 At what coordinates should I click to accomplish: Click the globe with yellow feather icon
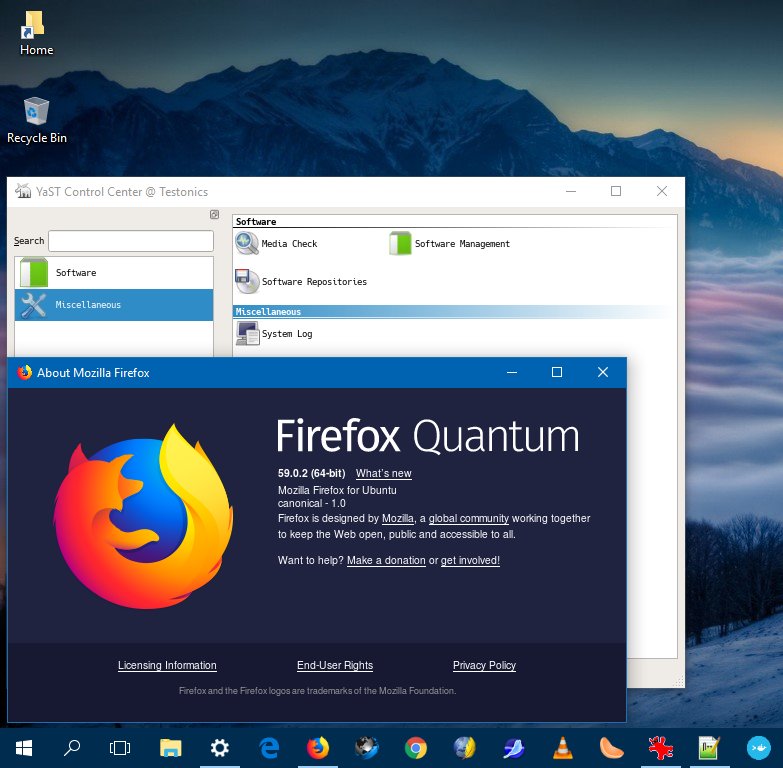coord(464,748)
